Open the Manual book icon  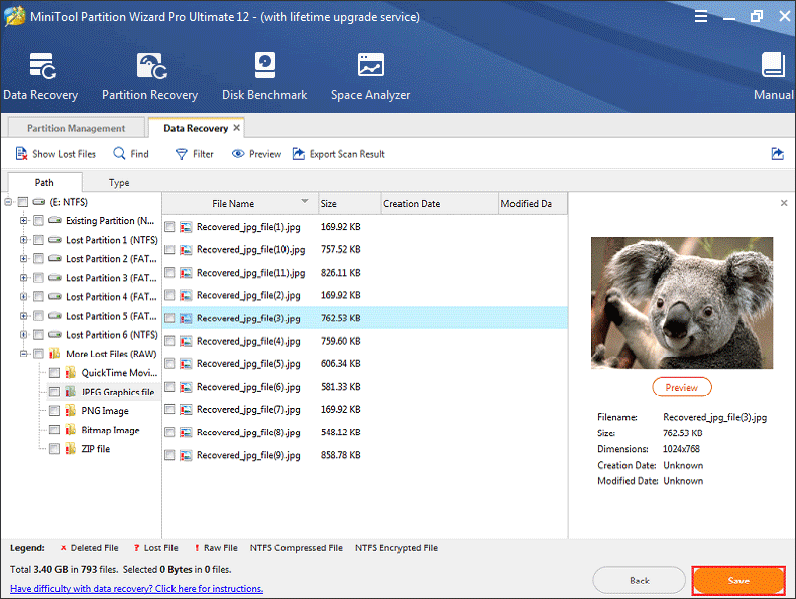773,64
